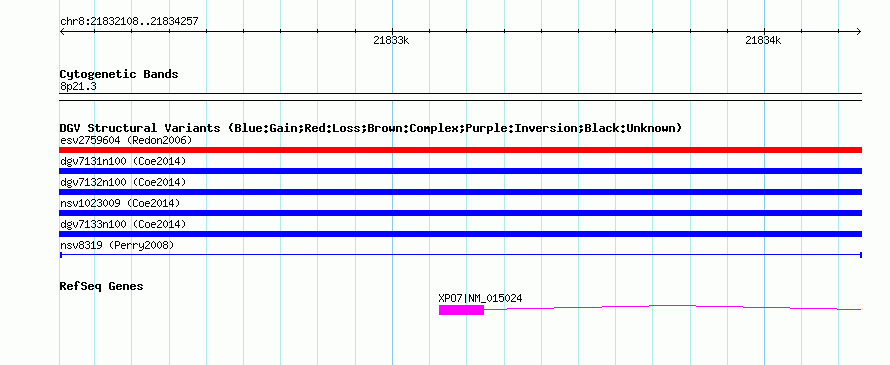Click the 8p21.3 cytogenetic band bar
The width and height of the screenshot is (890, 365).
[460, 97]
